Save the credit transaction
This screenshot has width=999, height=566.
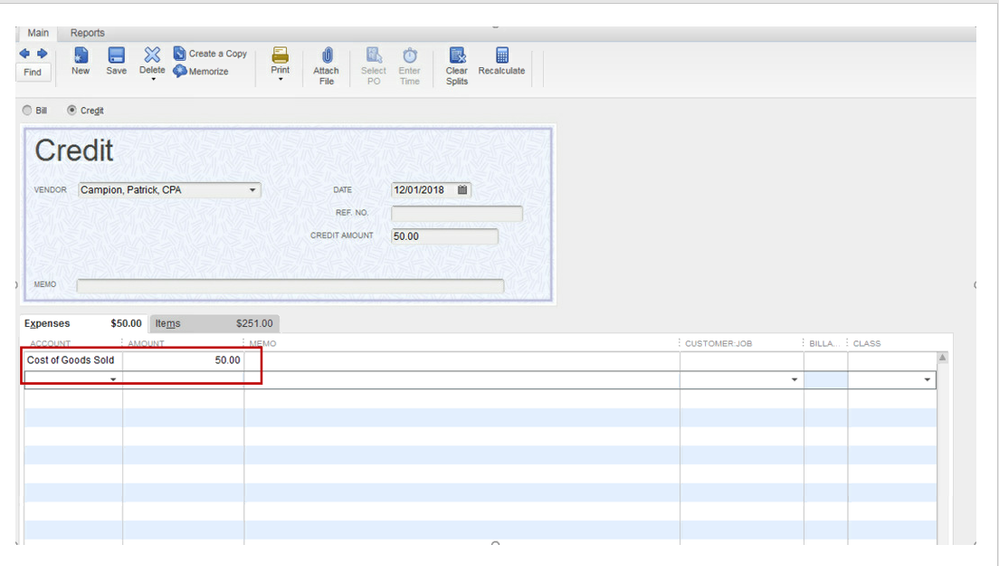click(116, 61)
